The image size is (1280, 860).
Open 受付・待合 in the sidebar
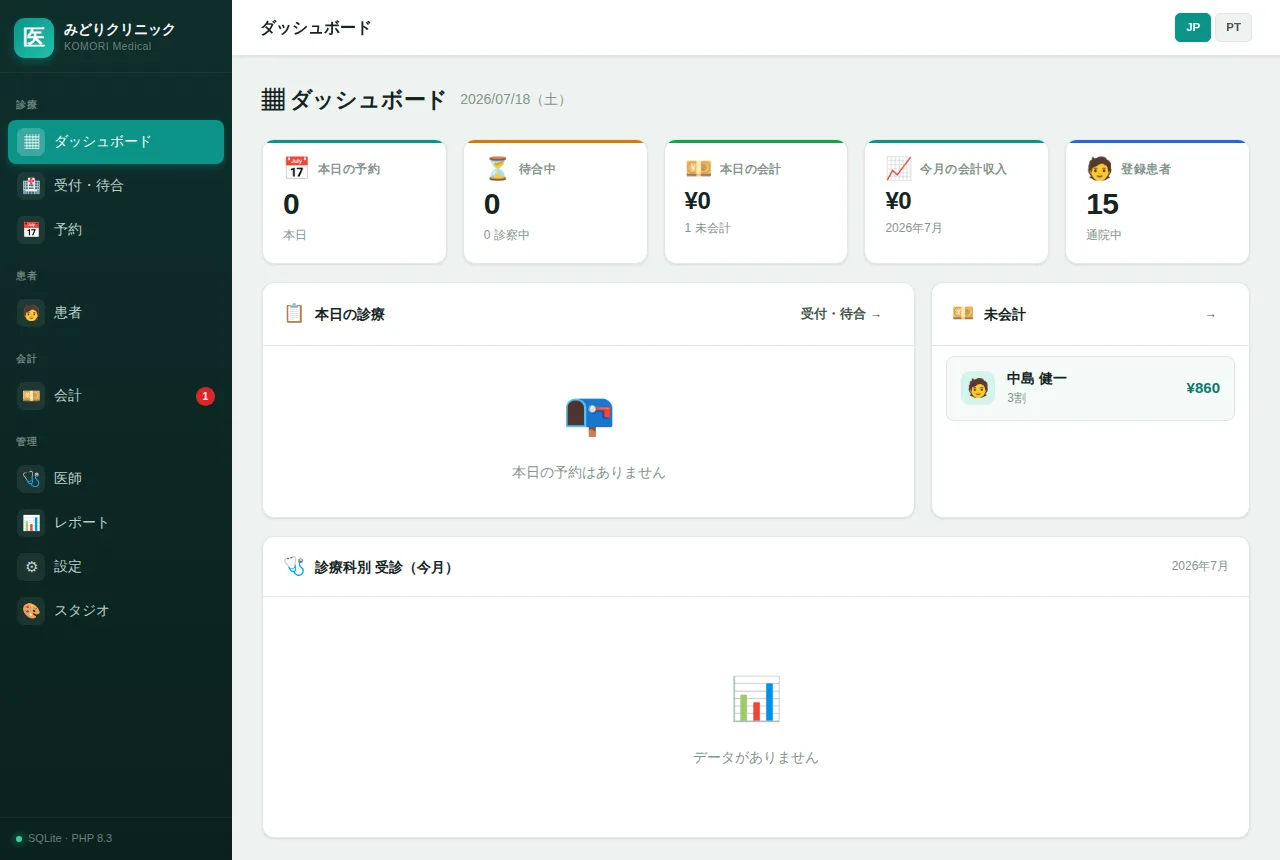click(x=116, y=186)
